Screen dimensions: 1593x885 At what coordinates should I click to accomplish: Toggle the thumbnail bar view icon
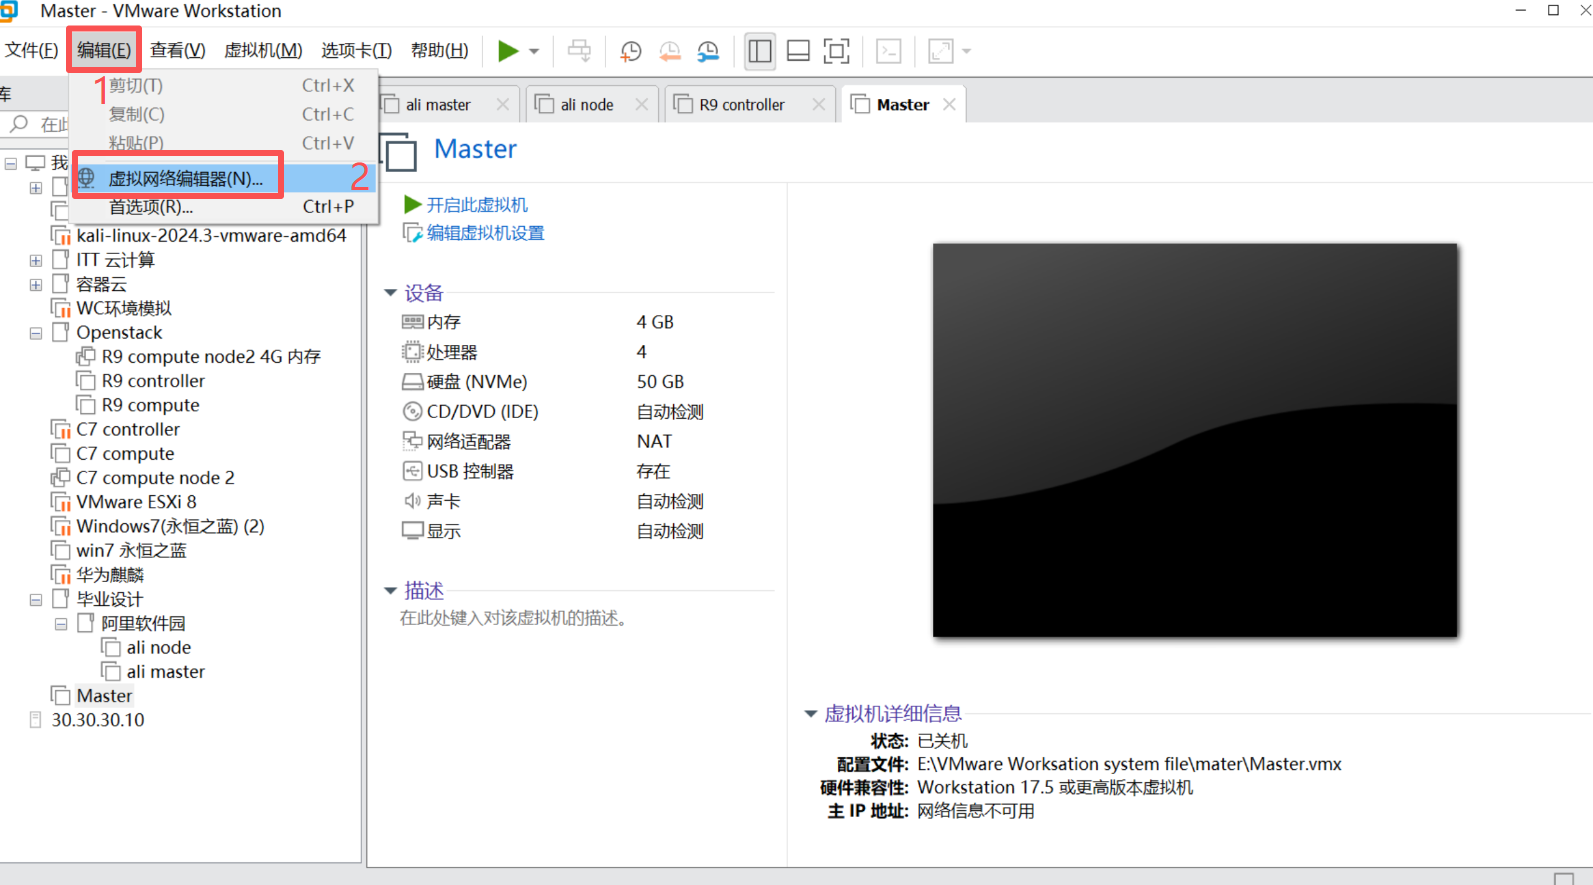(798, 51)
